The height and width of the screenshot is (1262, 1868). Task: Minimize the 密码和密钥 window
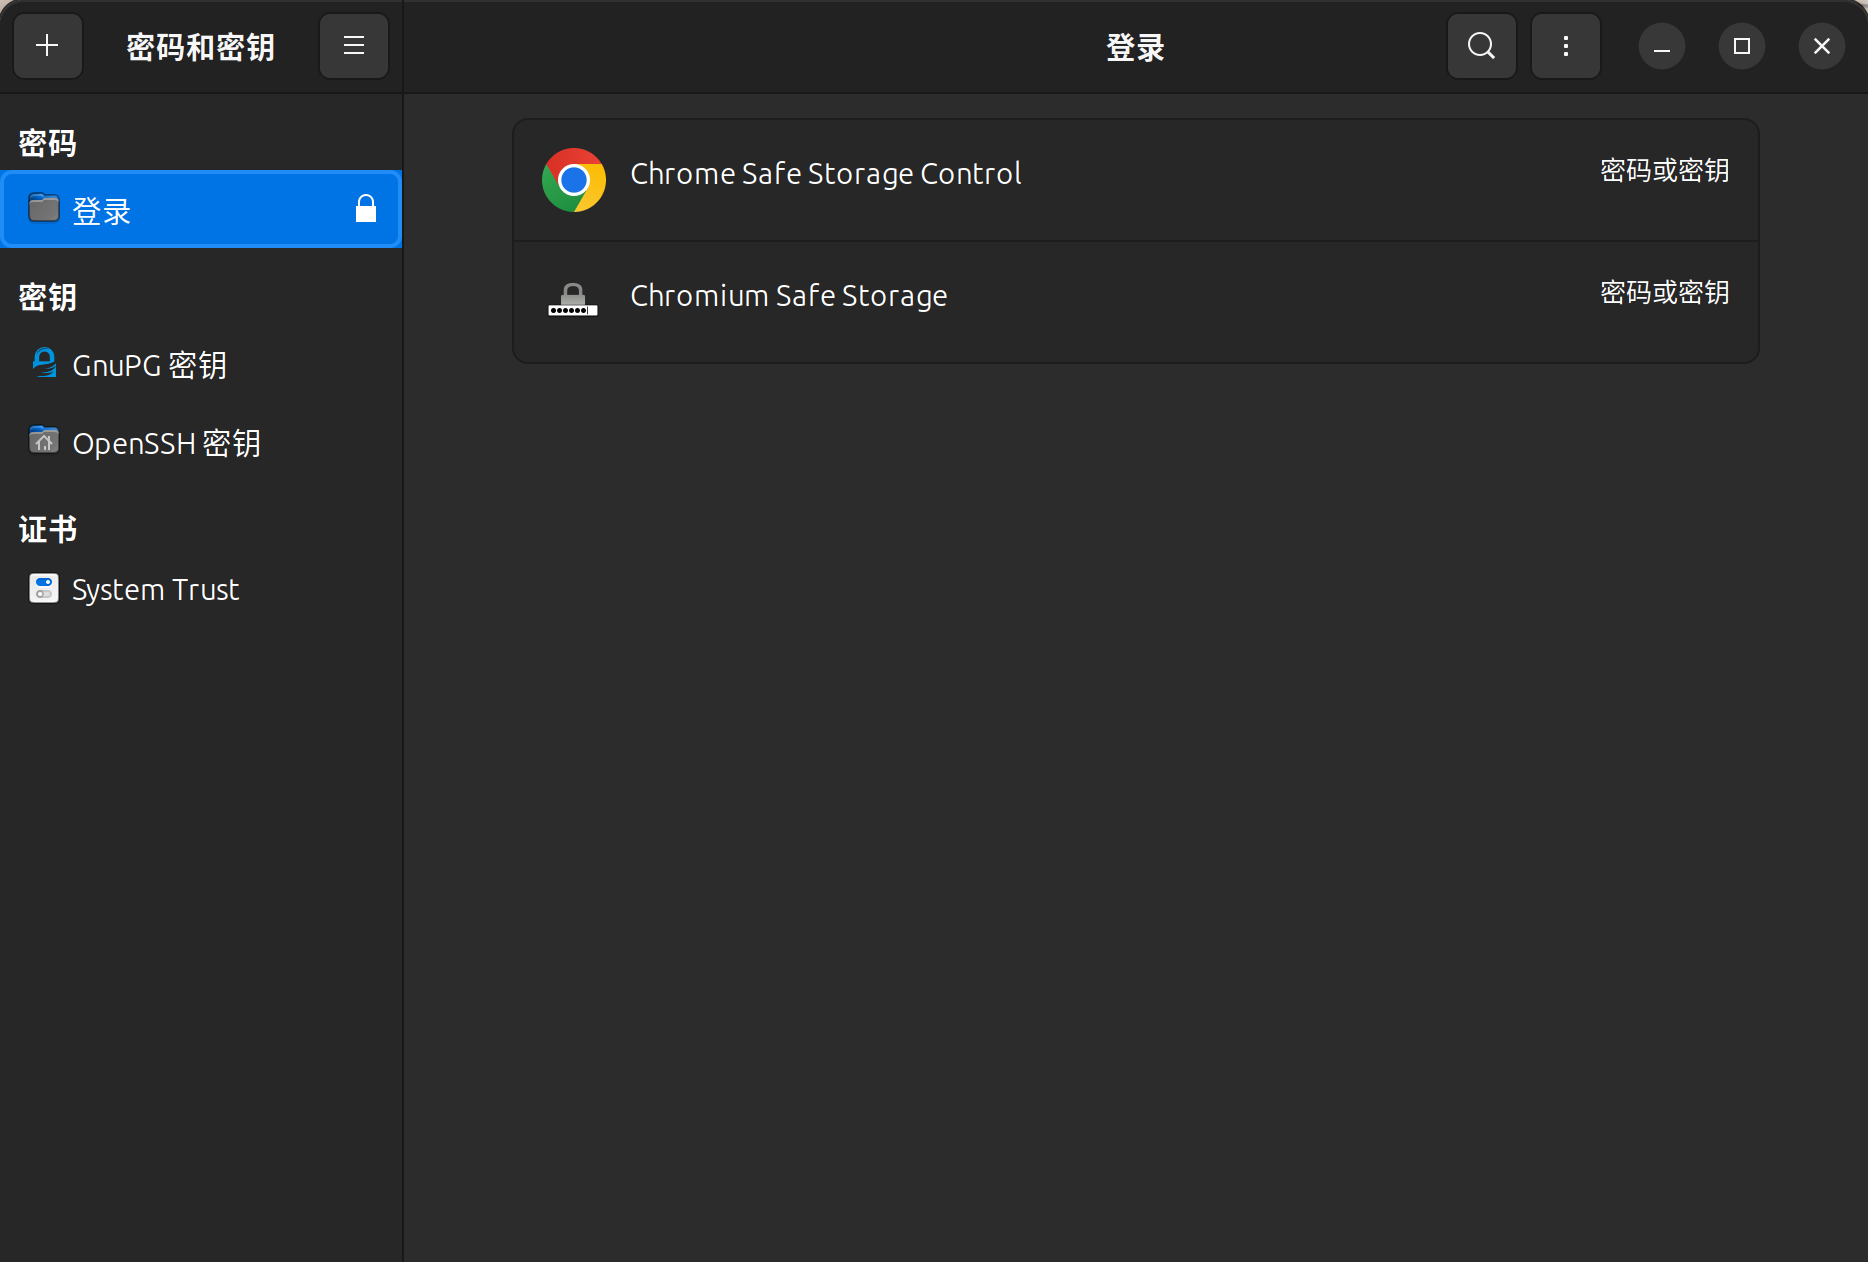click(x=1661, y=46)
